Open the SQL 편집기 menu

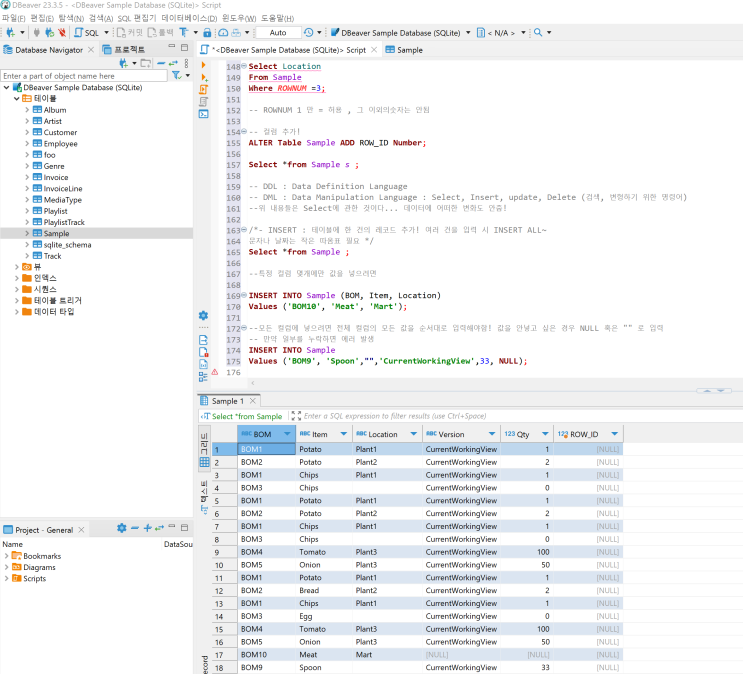pyautogui.click(x=137, y=18)
